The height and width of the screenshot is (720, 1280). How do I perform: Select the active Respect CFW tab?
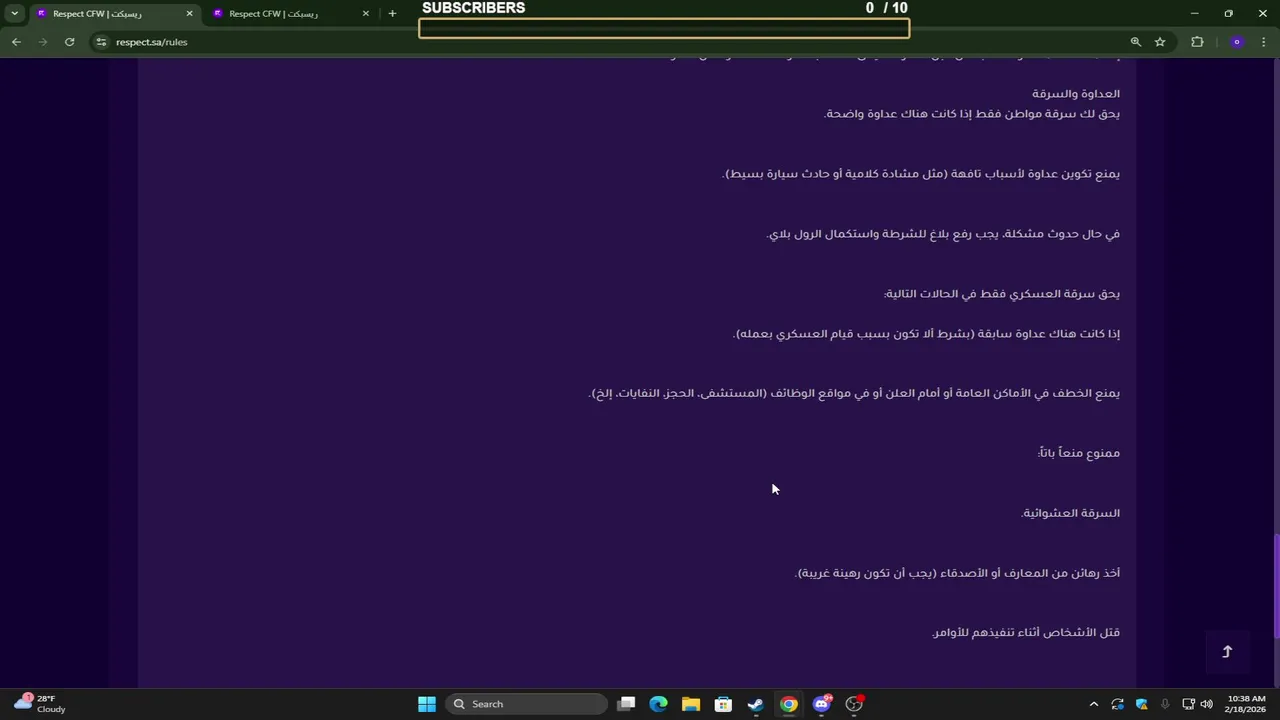click(113, 14)
